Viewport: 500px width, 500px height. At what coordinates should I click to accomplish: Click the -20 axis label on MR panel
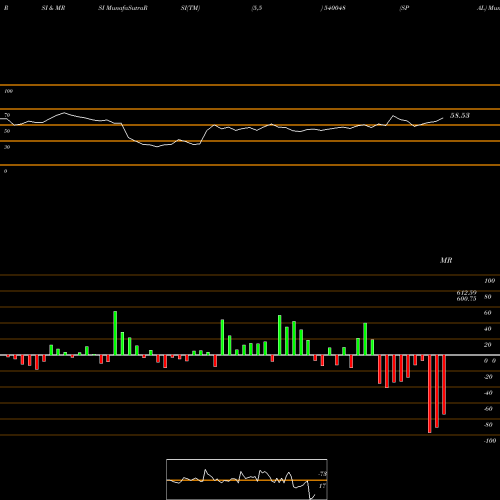coord(488,377)
